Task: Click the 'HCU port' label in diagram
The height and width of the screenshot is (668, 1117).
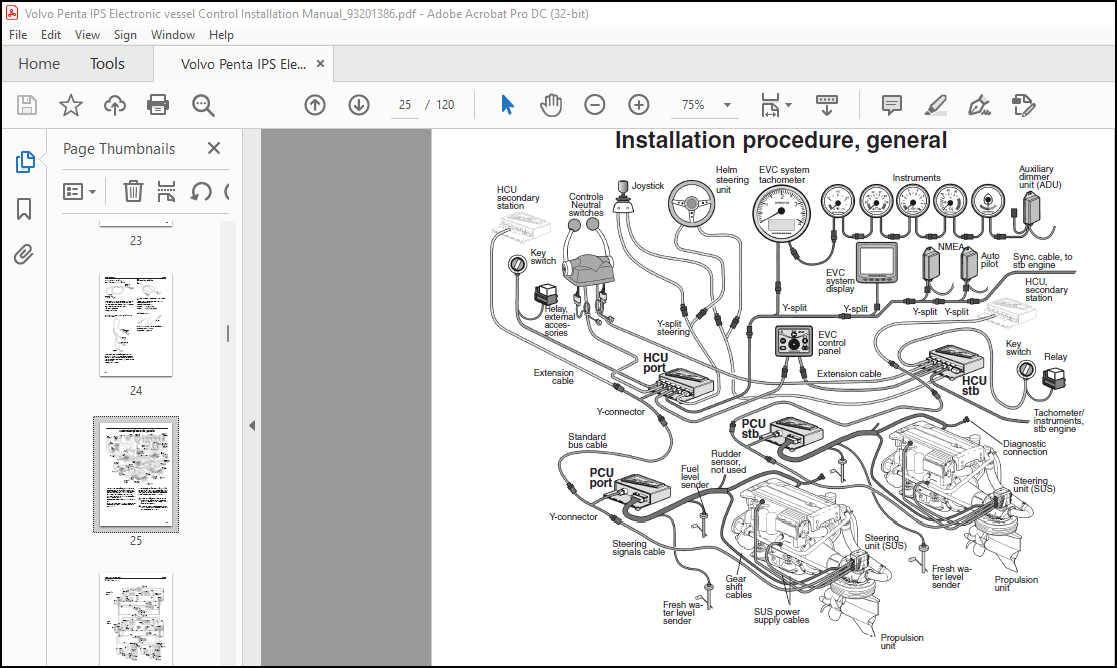Action: click(x=655, y=362)
